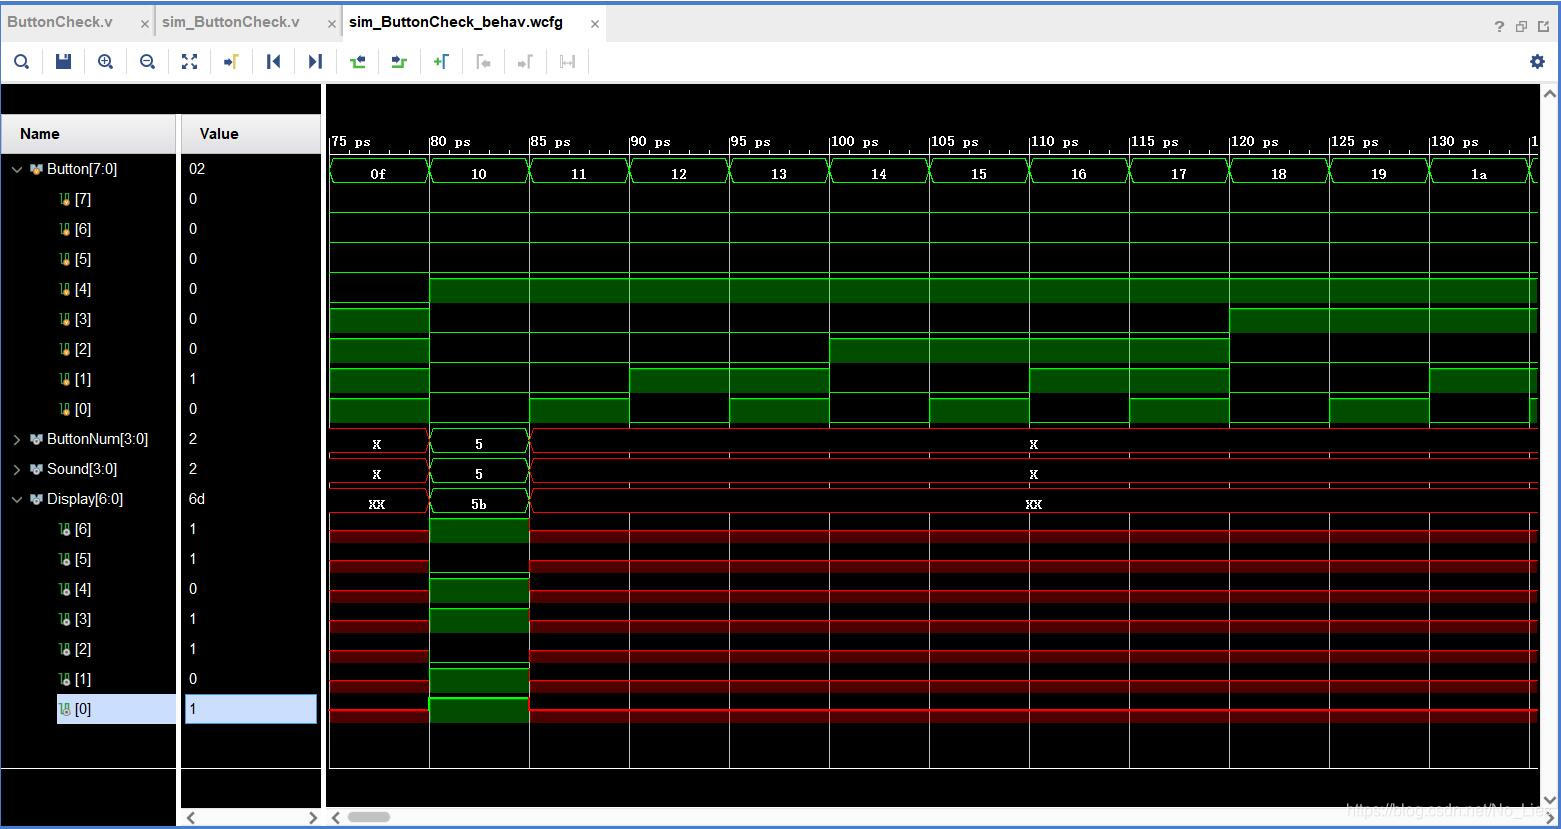Click the value 6d for Display[6:0]
Screen dimensions: 1561x829
coord(197,499)
